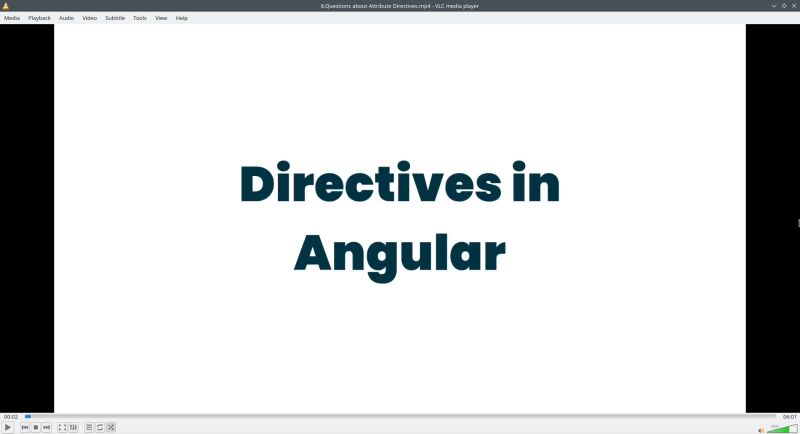Toggle loop/repeat mode

pos(100,427)
